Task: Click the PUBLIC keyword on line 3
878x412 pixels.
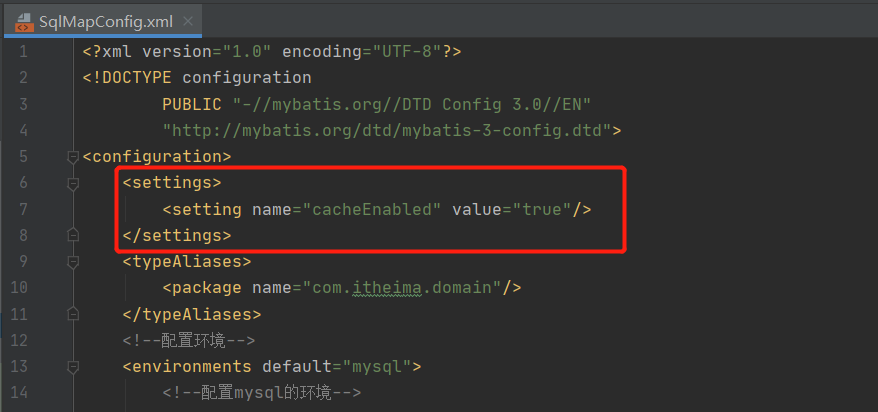Action: coord(192,104)
